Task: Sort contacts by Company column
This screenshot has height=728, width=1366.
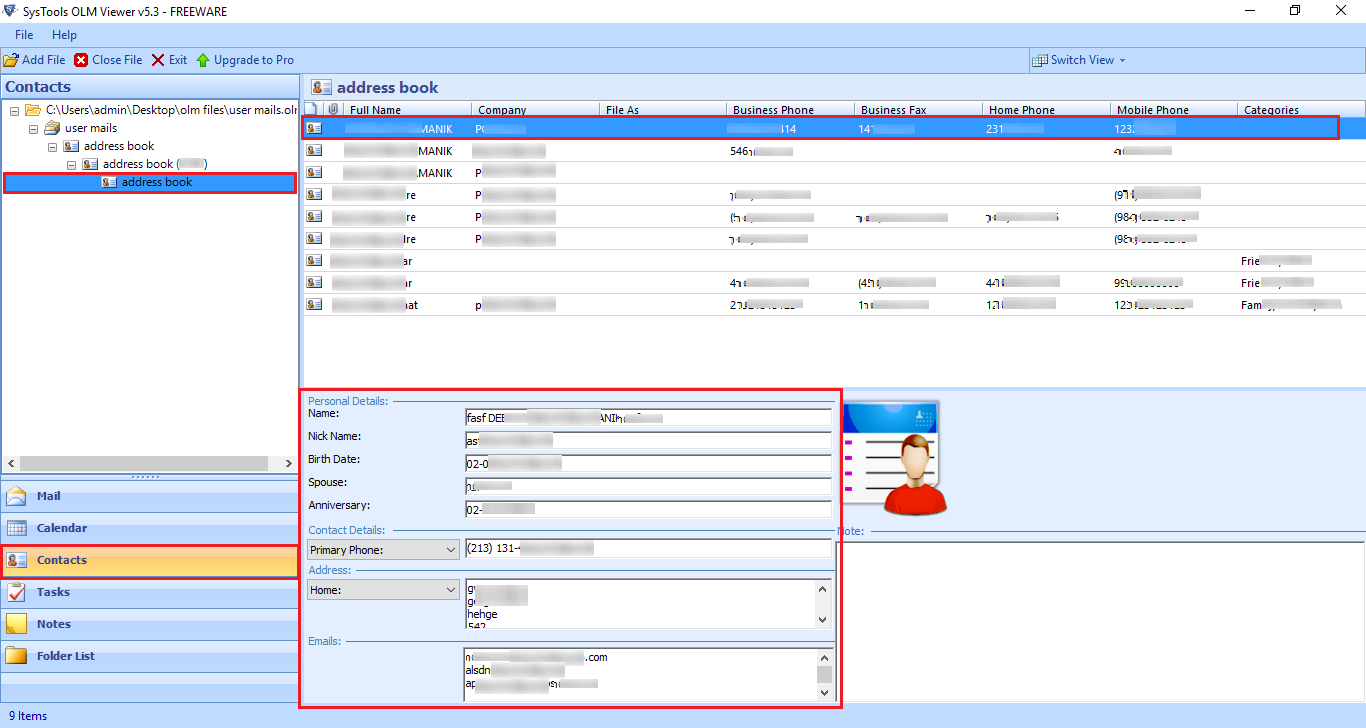Action: [x=536, y=110]
